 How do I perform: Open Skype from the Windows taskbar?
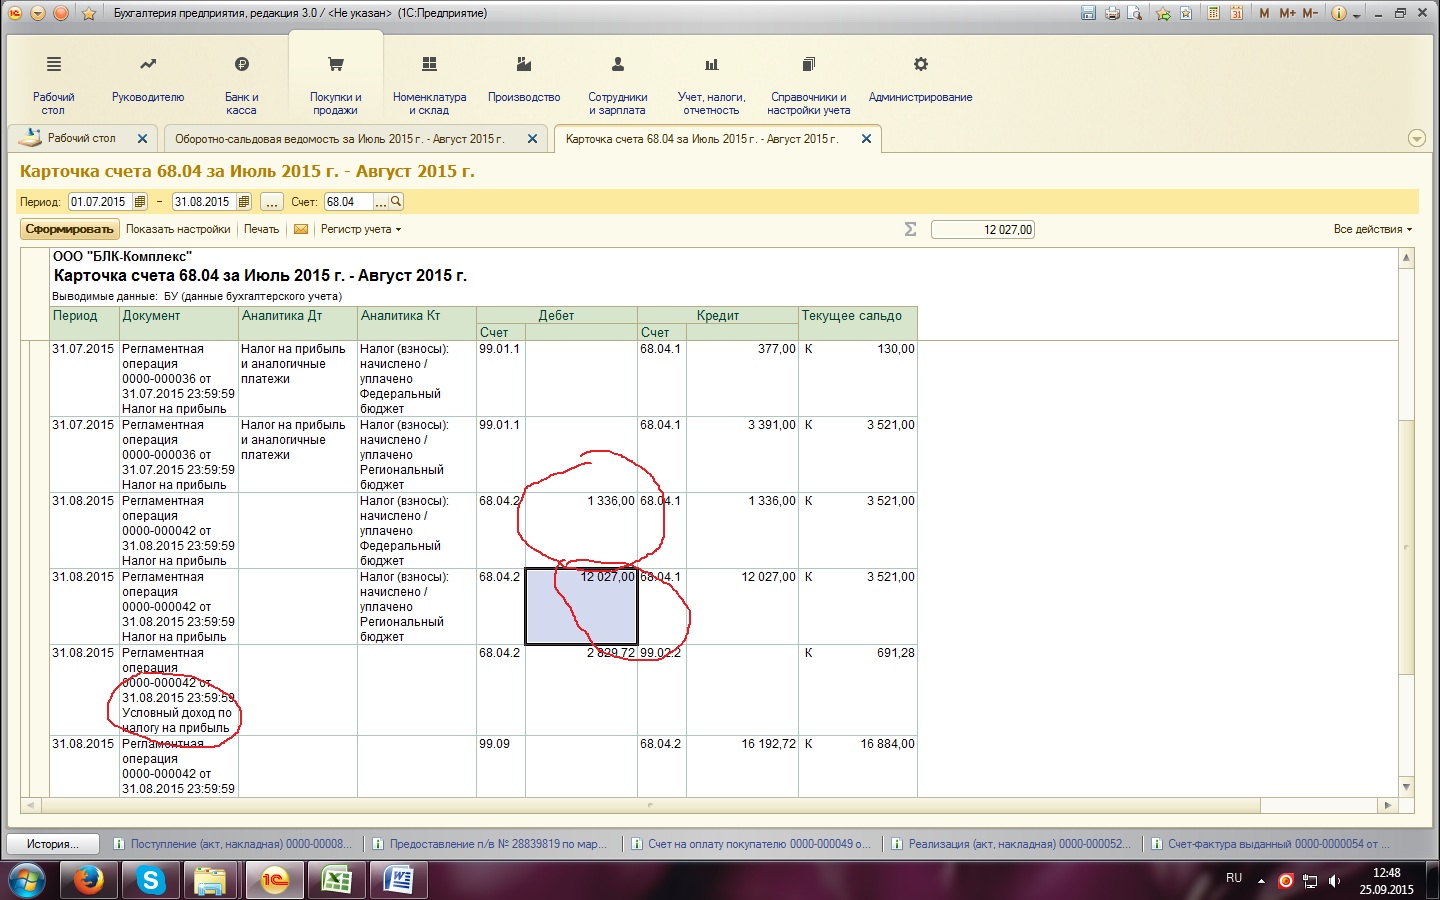click(x=151, y=880)
